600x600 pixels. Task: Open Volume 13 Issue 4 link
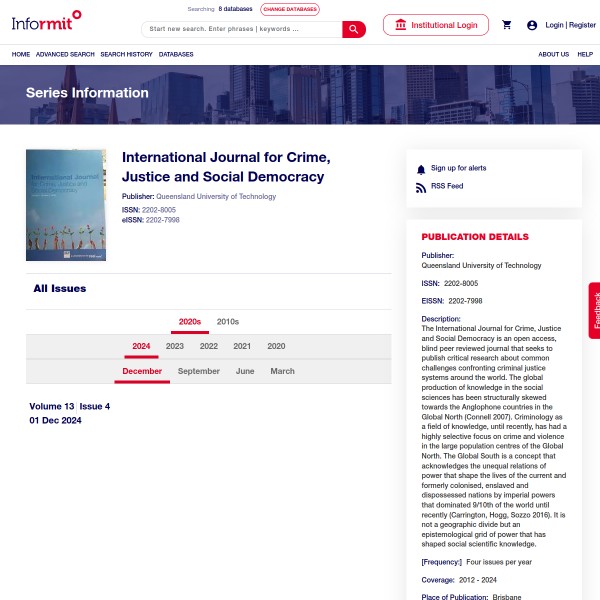pos(70,407)
